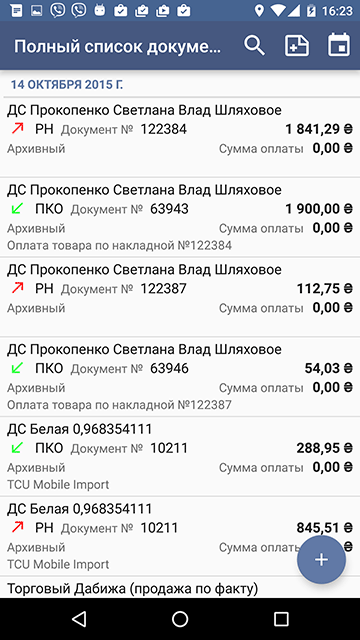The width and height of the screenshot is (360, 640).
Task: Tap the recent apps square button
Action: [281, 619]
